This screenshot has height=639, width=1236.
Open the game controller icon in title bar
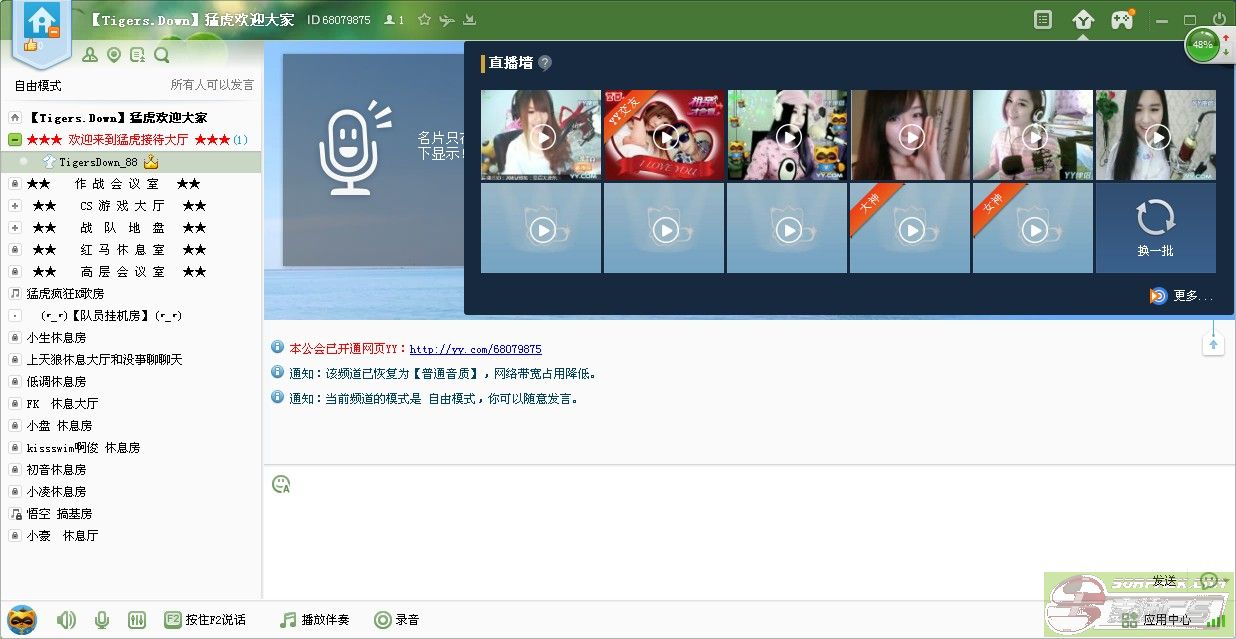point(1122,19)
